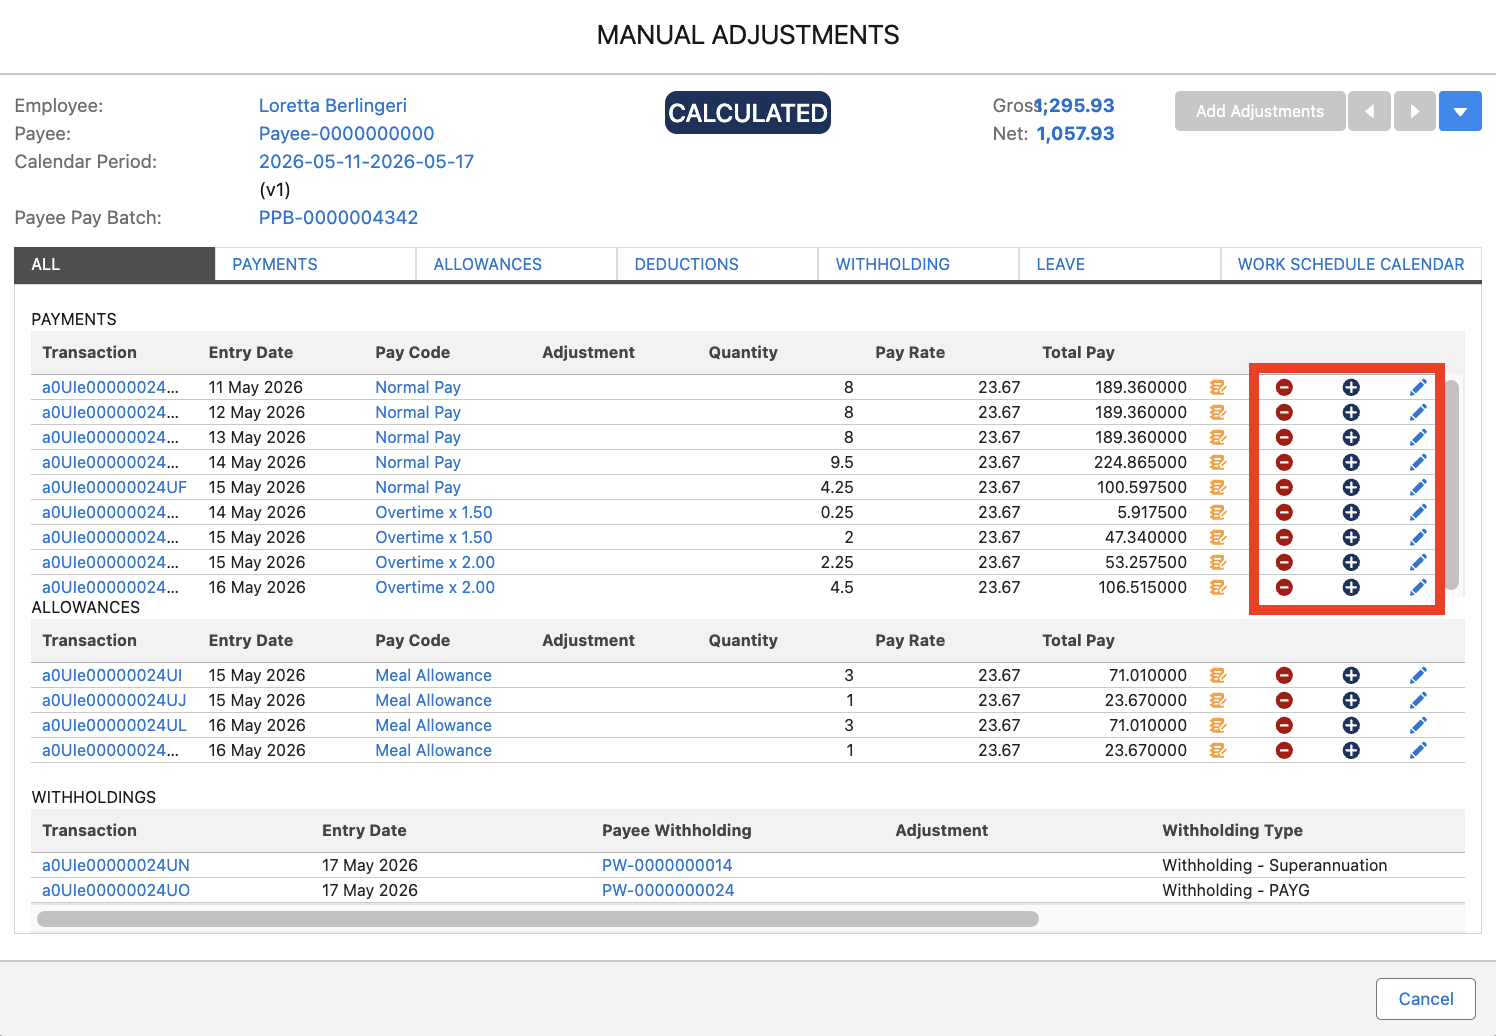Switch to the ALL tab

(115, 264)
